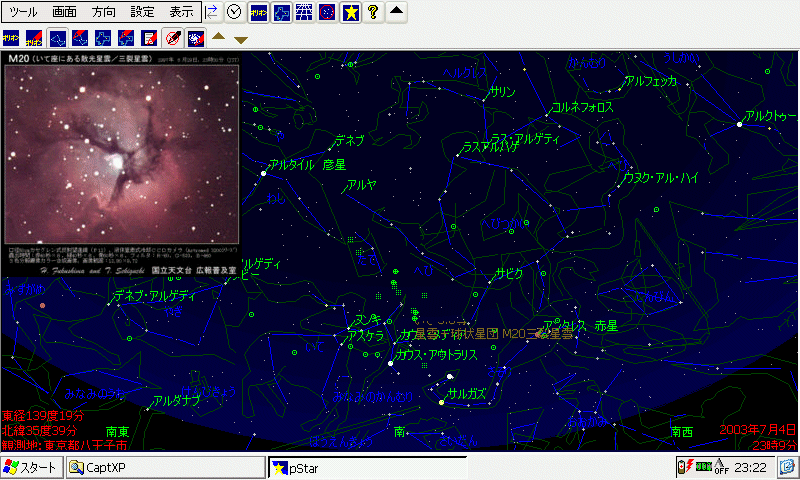Image resolution: width=800 pixels, height=480 pixels.
Task: Click the notepad icon in second toolbar
Action: tap(149, 38)
